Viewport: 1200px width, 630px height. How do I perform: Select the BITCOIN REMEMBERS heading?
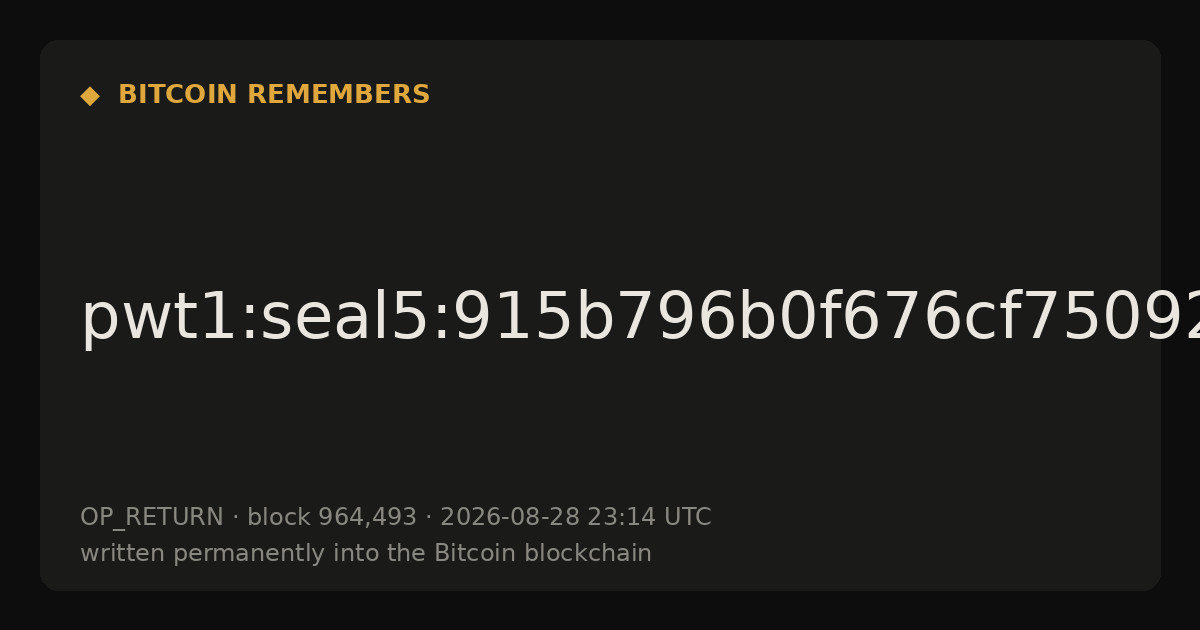click(274, 95)
